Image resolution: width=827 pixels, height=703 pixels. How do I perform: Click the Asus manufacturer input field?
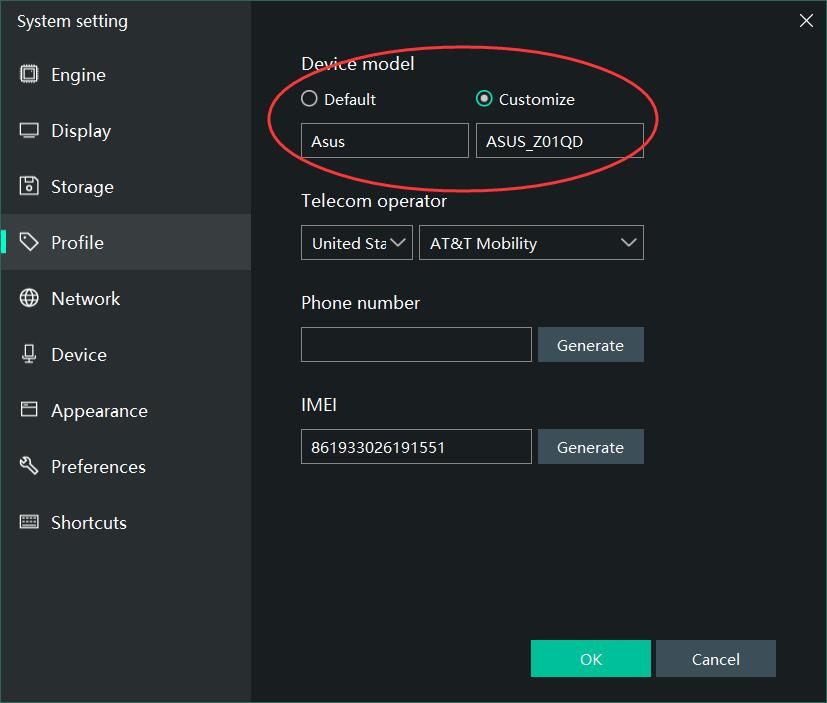pyautogui.click(x=384, y=141)
